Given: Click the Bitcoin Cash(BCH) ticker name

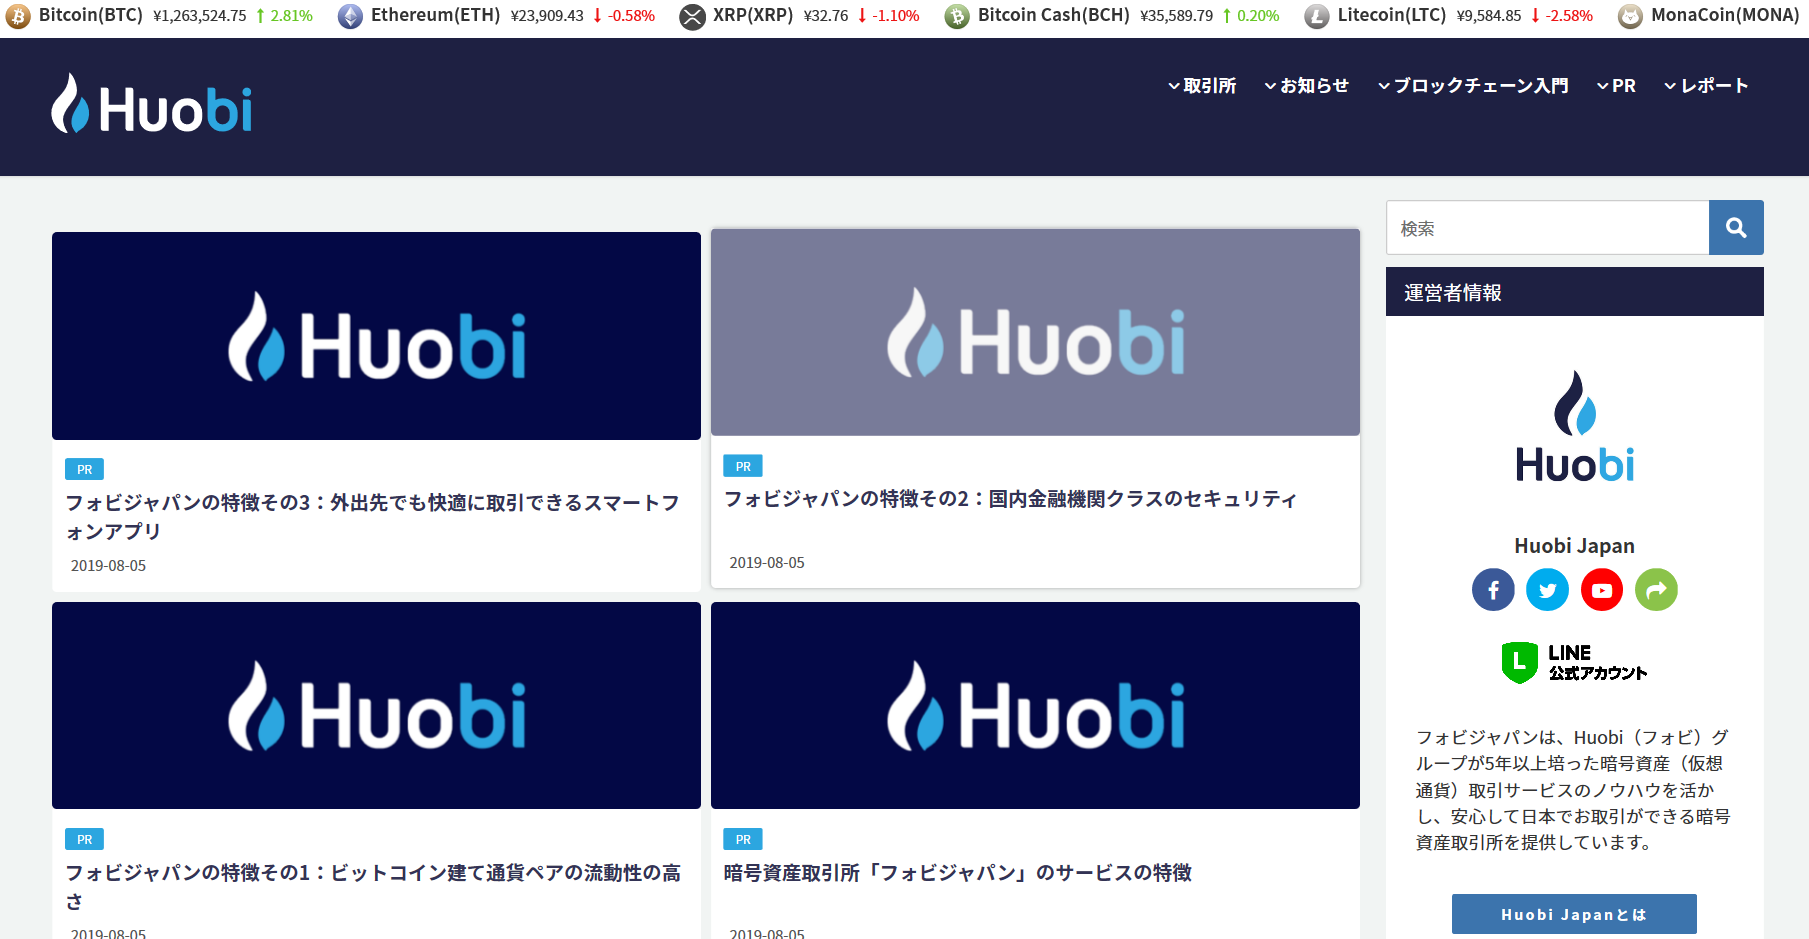Looking at the screenshot, I should point(1054,15).
